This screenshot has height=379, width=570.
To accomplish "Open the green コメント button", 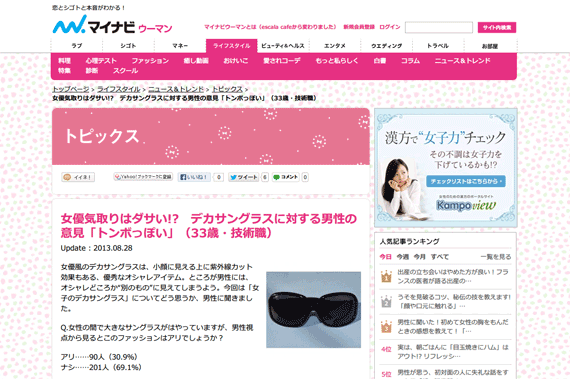I will pyautogui.click(x=286, y=177).
